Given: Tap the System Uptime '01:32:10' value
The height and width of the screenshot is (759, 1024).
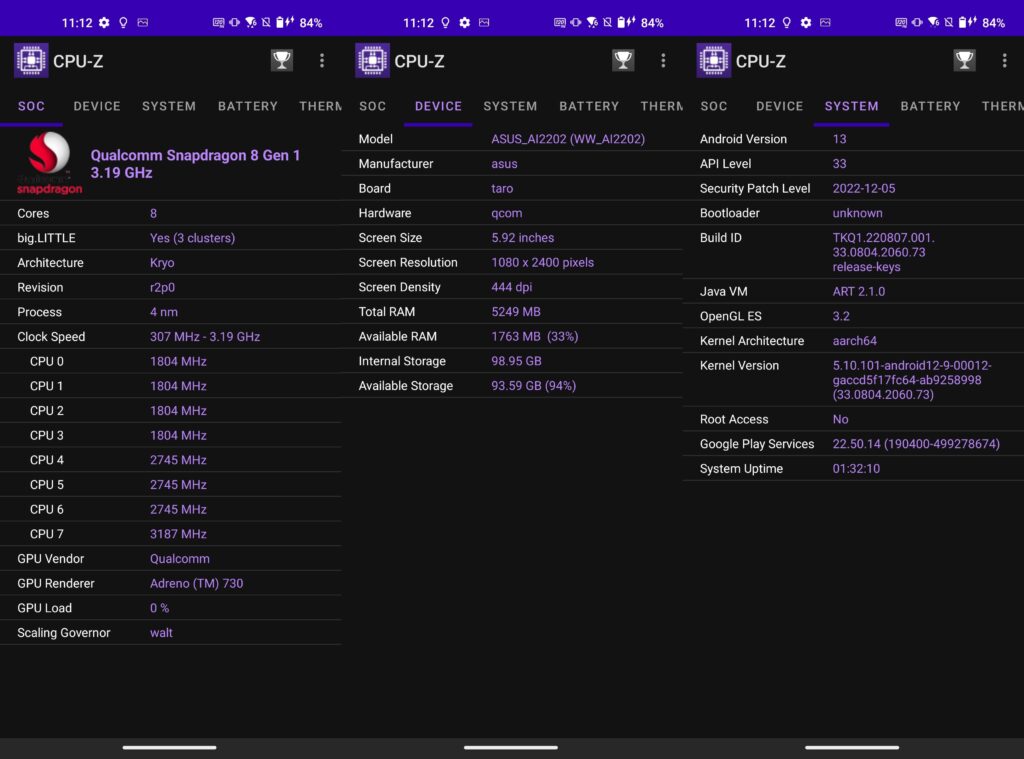Looking at the screenshot, I should 856,469.
